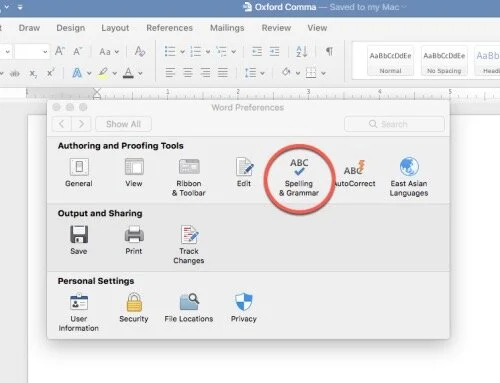Switch to the Mailings tab
This screenshot has height=383, width=500.
click(x=227, y=28)
